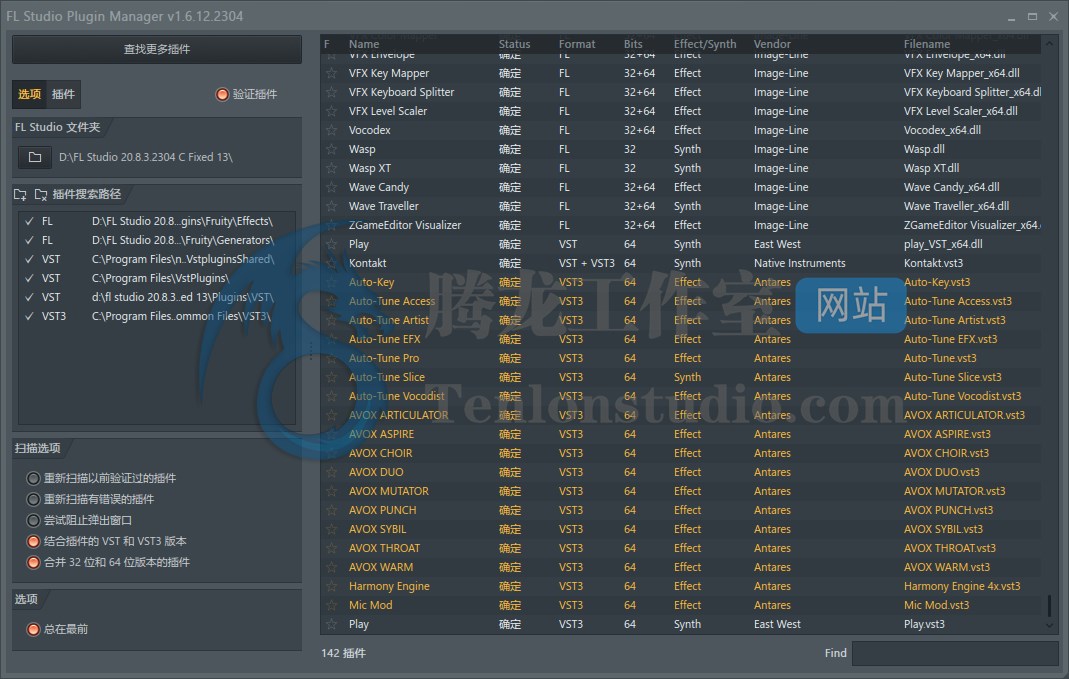1069x679 pixels.
Task: Click the second folder icon beside 插件搜索路径
Action: tap(41, 194)
